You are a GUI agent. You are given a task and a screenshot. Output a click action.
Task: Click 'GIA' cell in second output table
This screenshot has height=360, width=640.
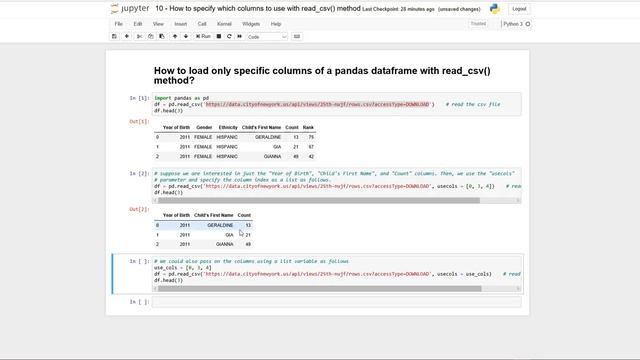click(229, 235)
